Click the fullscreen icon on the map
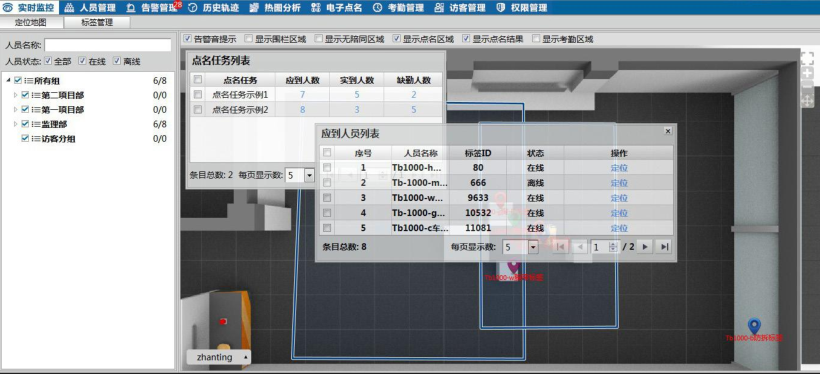Viewport: 820px width, 375px height. (x=807, y=58)
